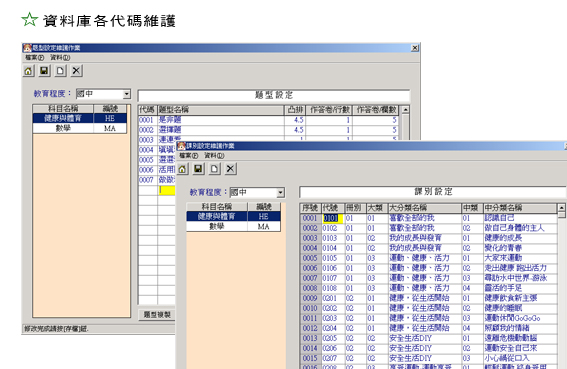The height and width of the screenshot is (369, 567).
Task: Click 作答卷/行數 column header
Action: 329,110
